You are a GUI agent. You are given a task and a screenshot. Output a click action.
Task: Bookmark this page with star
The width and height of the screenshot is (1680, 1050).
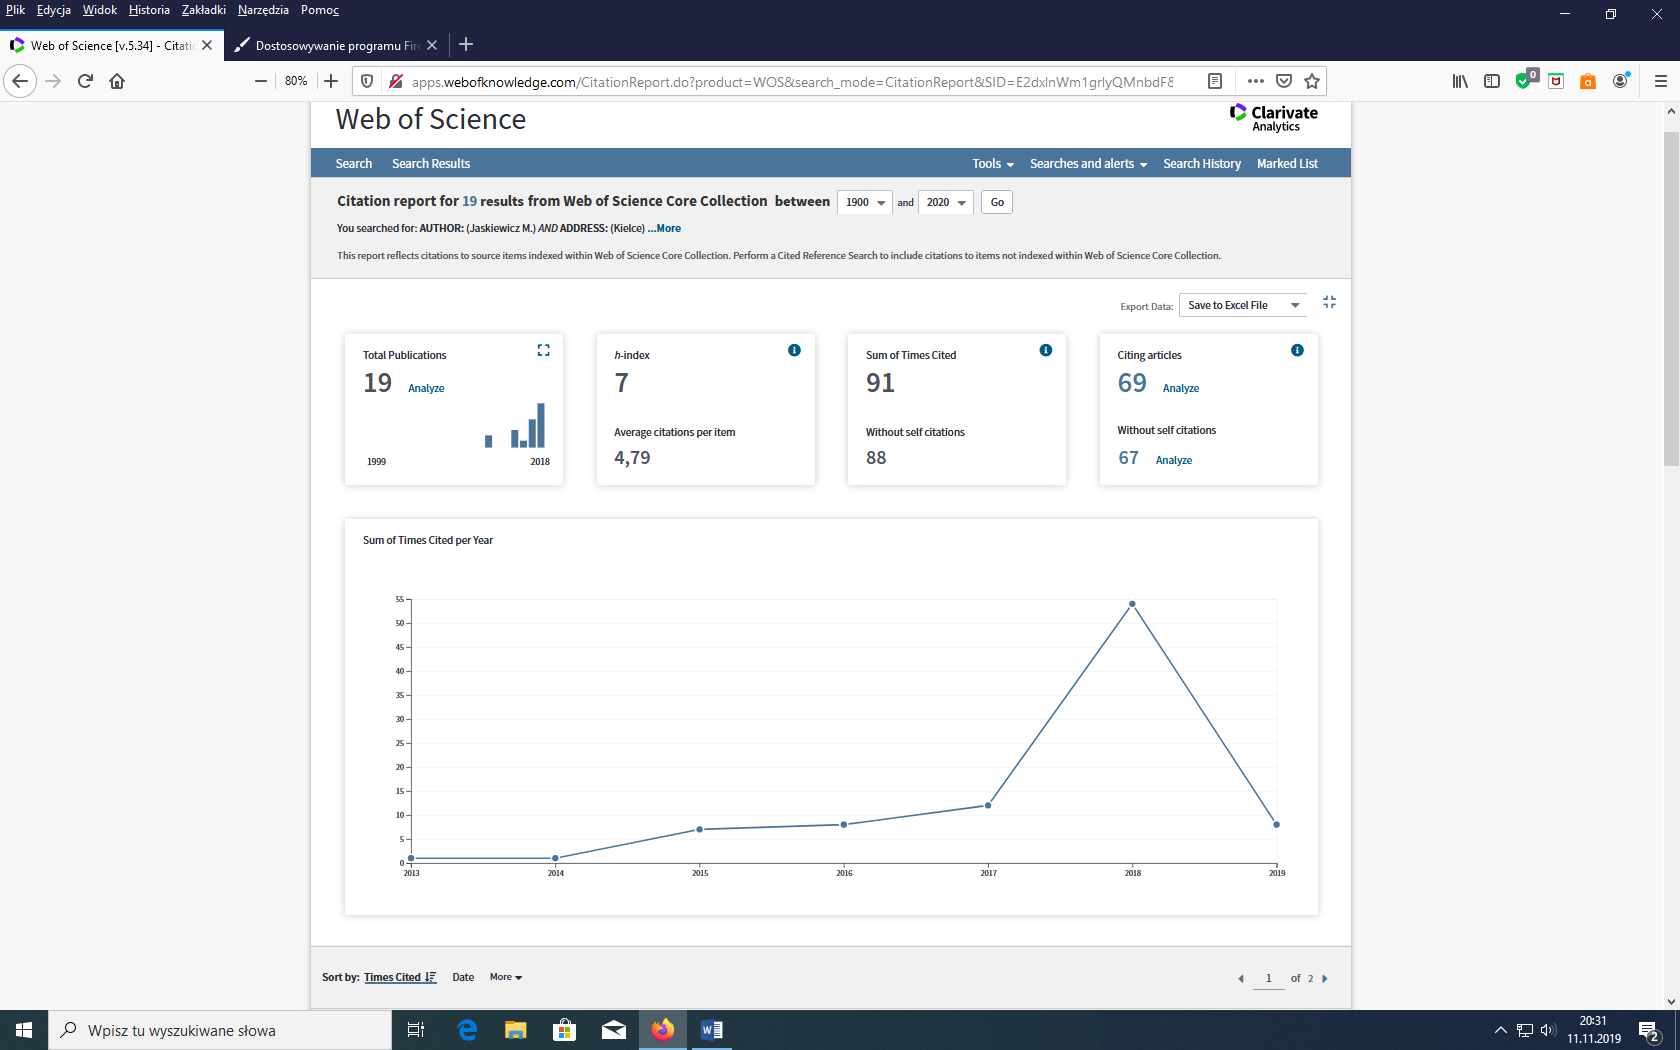pos(1312,81)
